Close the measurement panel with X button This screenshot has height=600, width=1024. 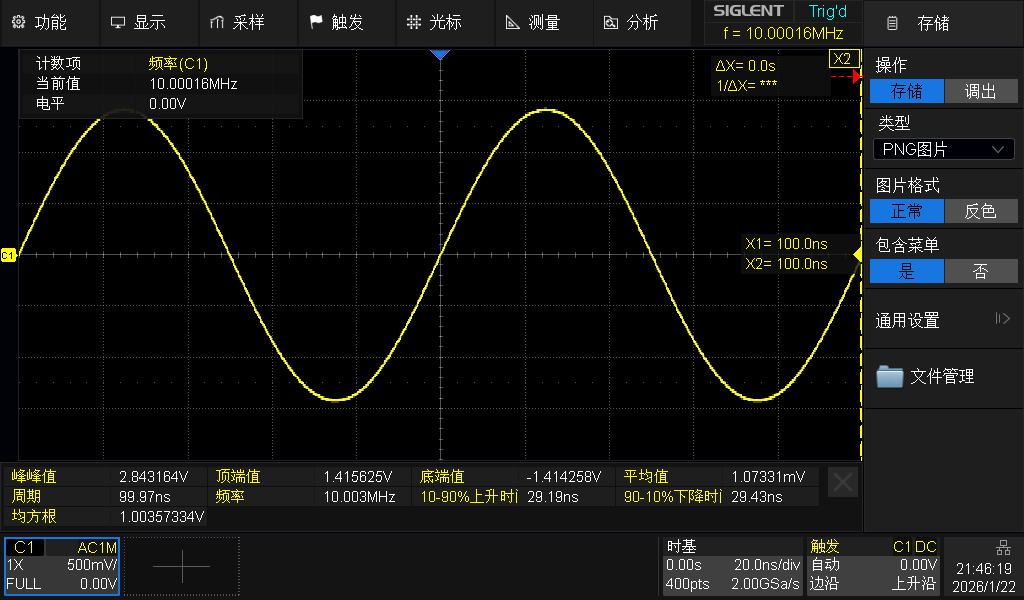tap(843, 483)
